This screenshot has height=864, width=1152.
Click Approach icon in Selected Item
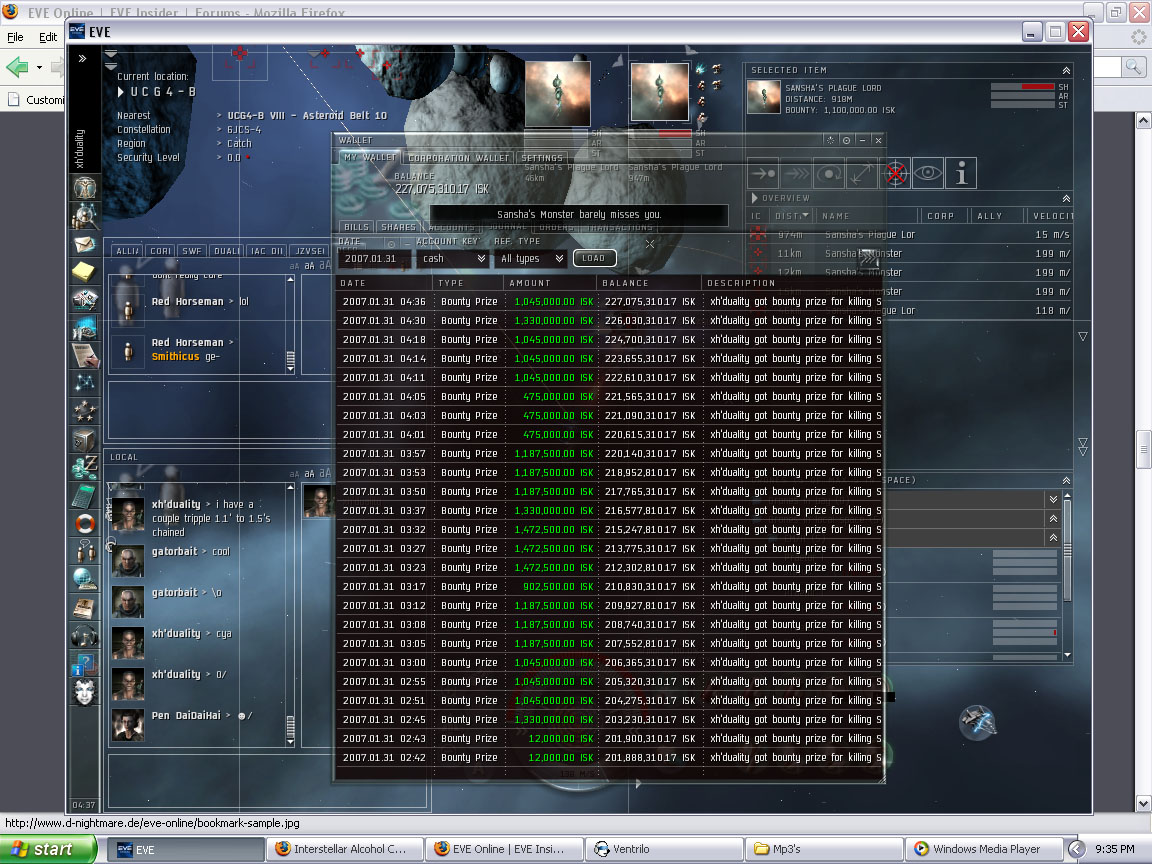click(763, 173)
